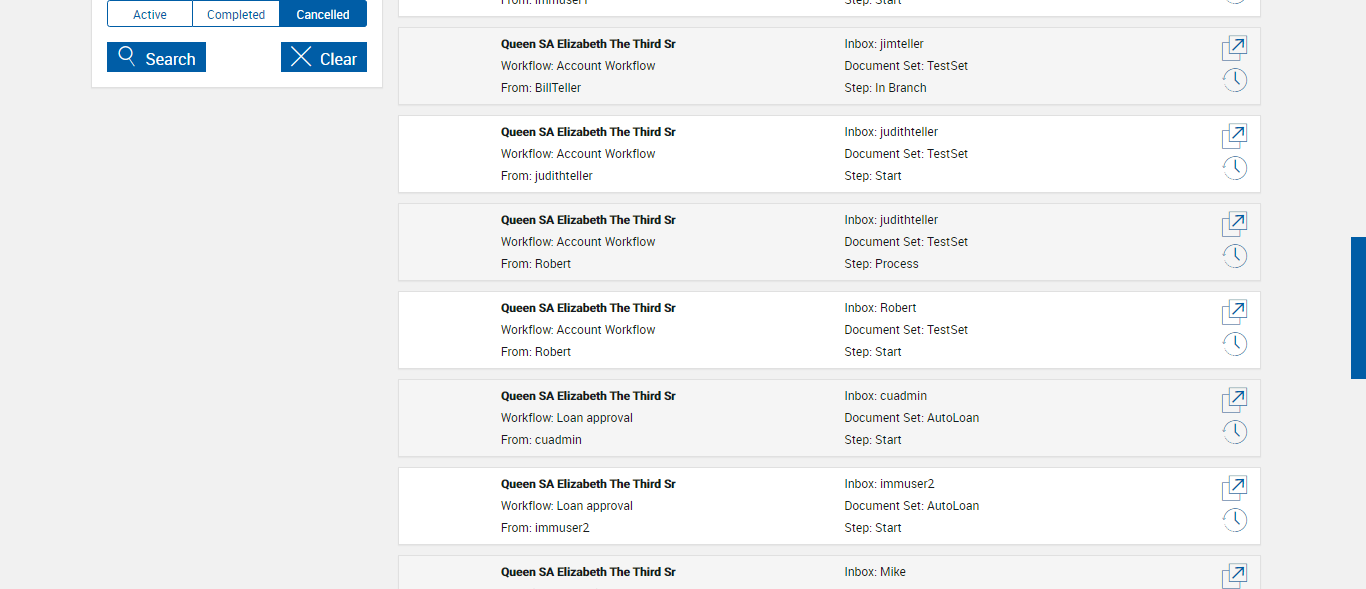The image size is (1366, 589).
Task: Show history for judiththeller Process step item
Action: pyautogui.click(x=1234, y=256)
